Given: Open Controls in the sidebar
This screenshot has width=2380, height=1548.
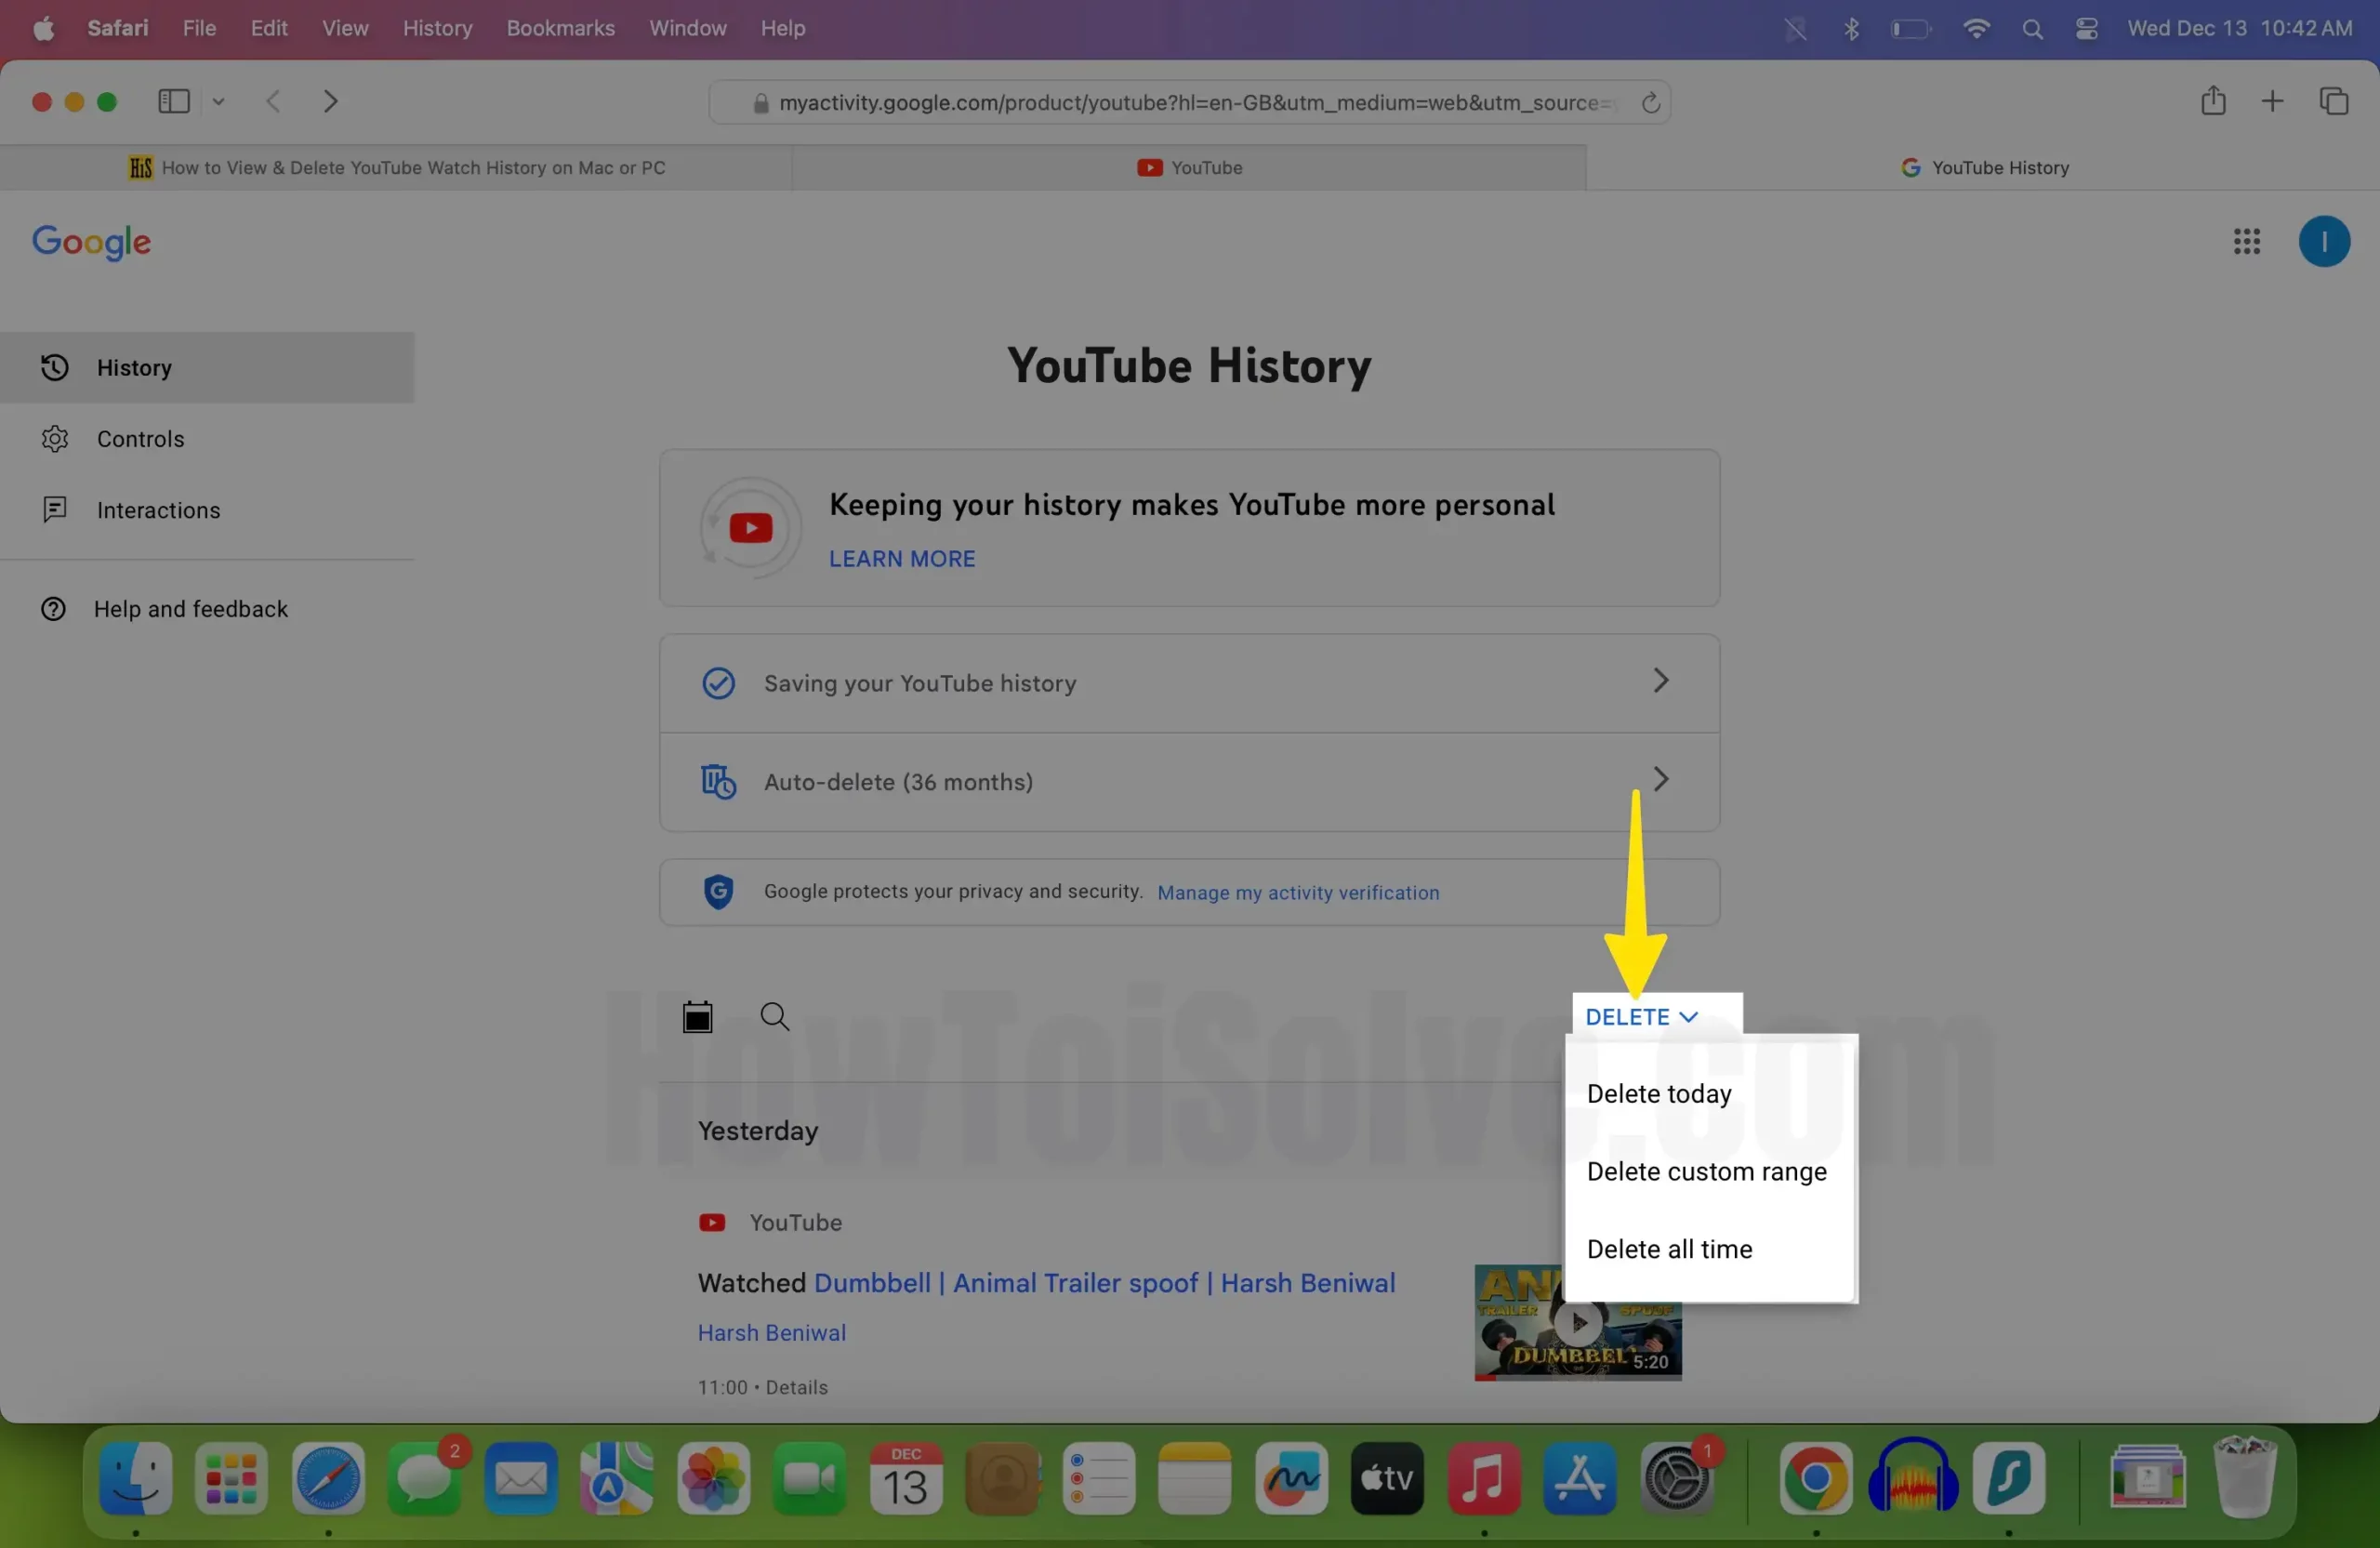Looking at the screenshot, I should click(x=140, y=439).
